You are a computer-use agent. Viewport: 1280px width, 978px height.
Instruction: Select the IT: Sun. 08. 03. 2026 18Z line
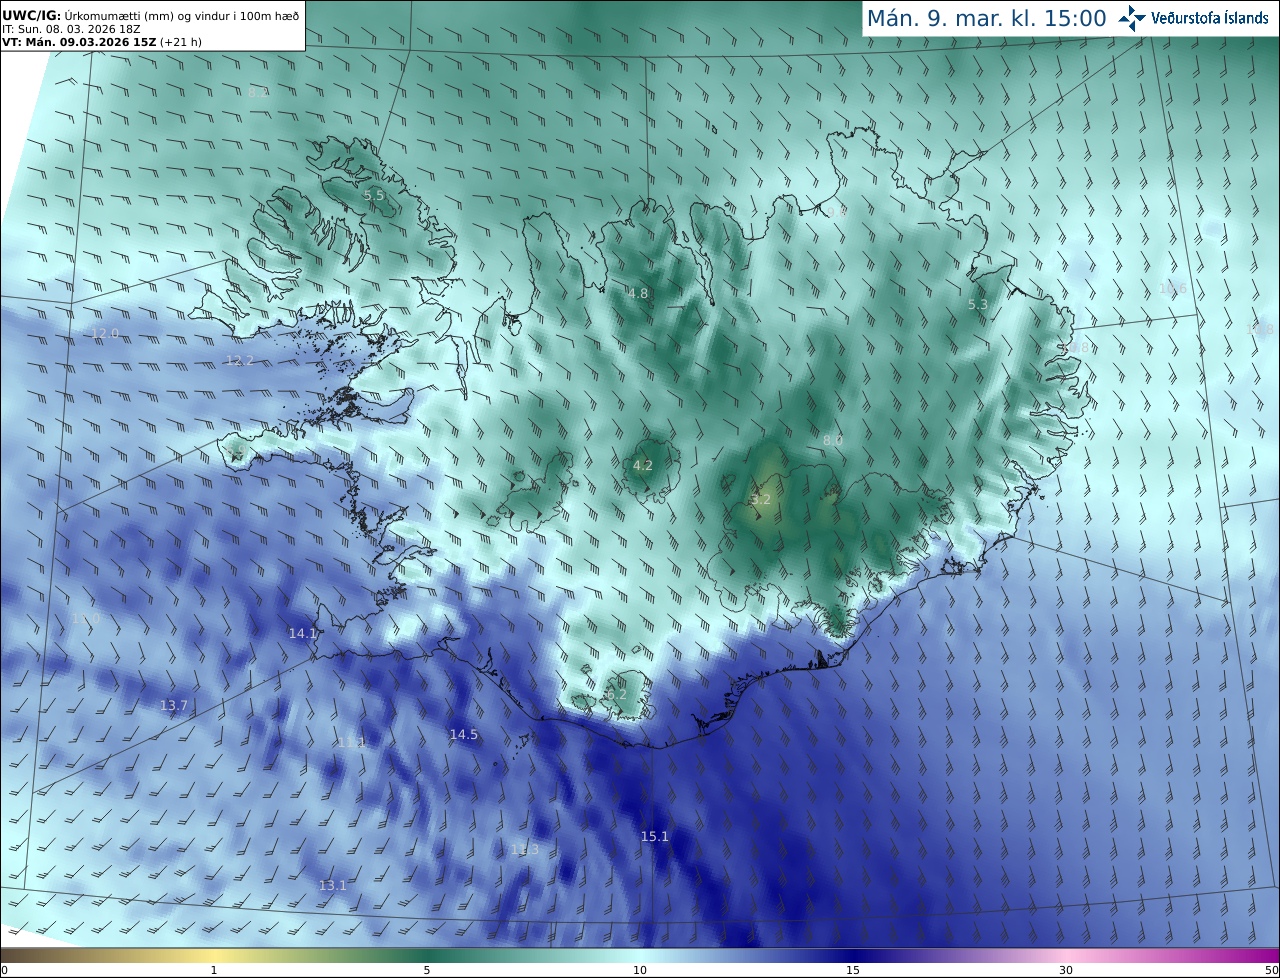coord(69,29)
